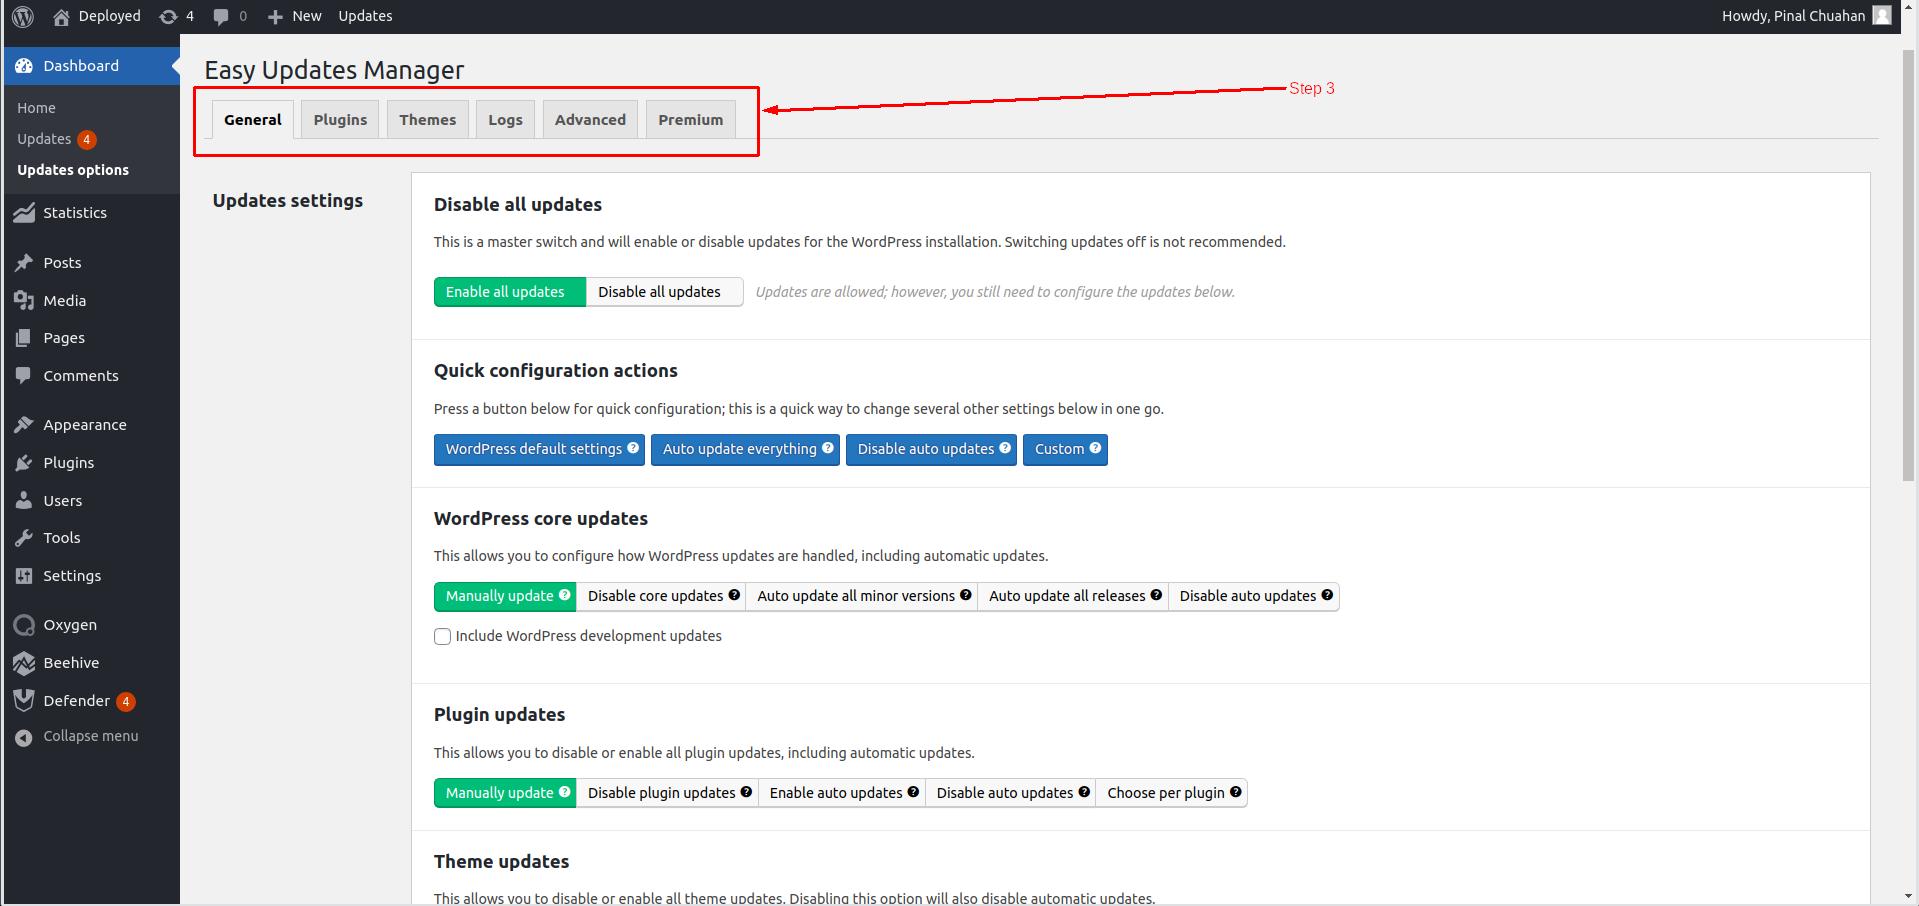Click Auto update everything button
The width and height of the screenshot is (1919, 906).
click(745, 449)
